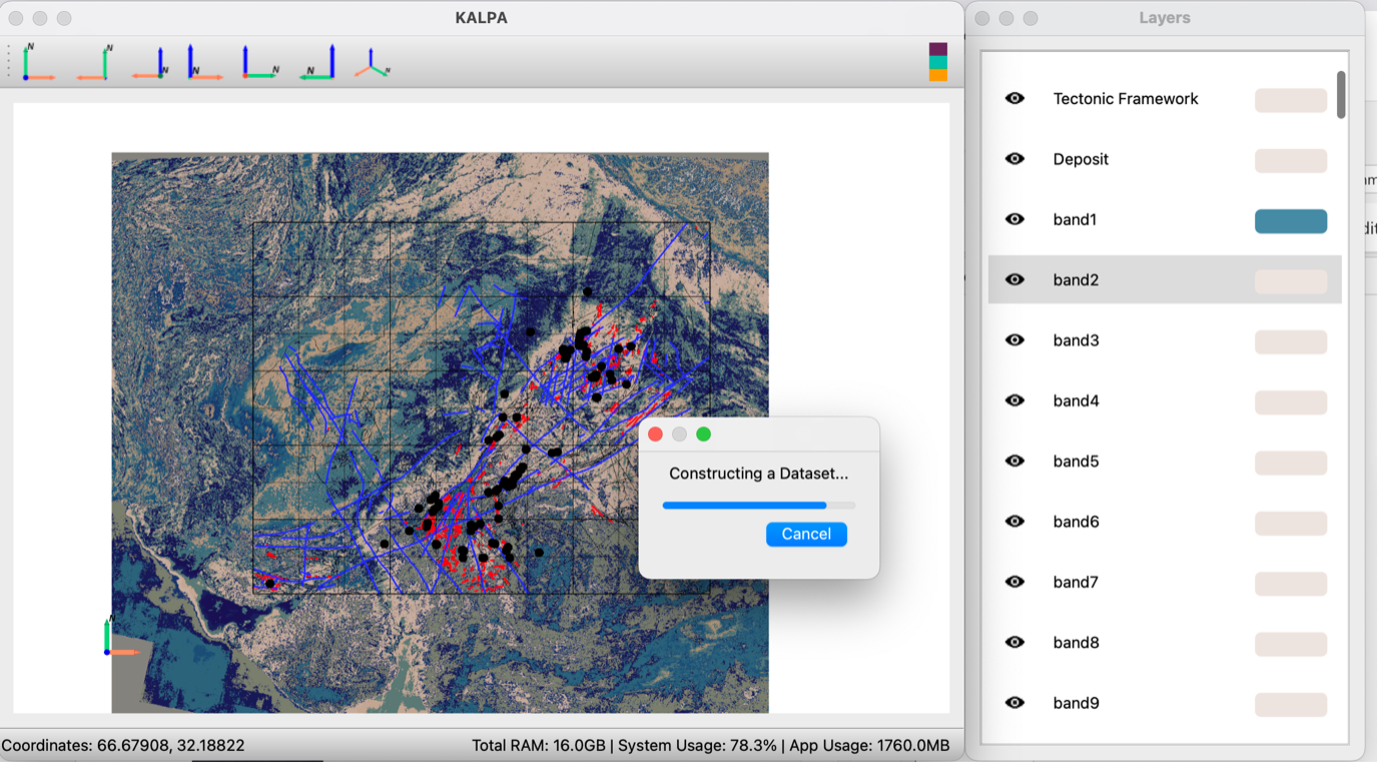1381x766 pixels.
Task: Select view with blue axis up, orange pointing left
Action: pos(150,62)
